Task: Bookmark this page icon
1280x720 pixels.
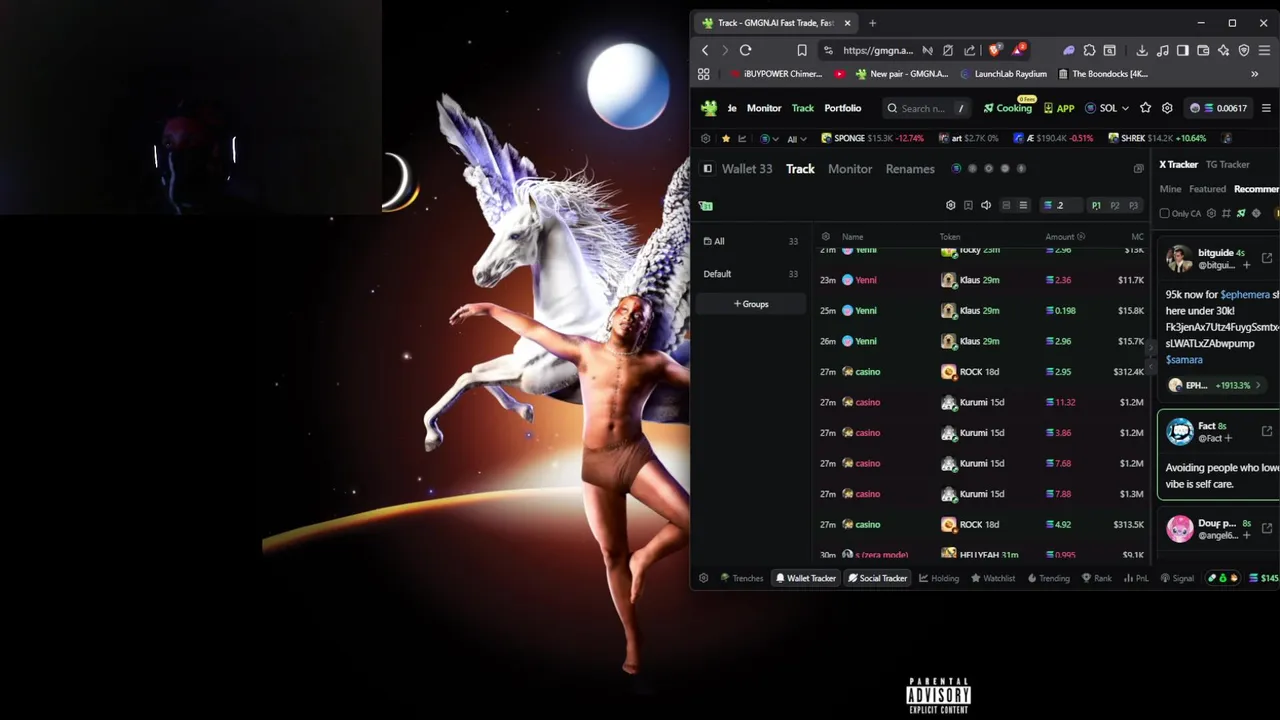Action: pos(802,50)
